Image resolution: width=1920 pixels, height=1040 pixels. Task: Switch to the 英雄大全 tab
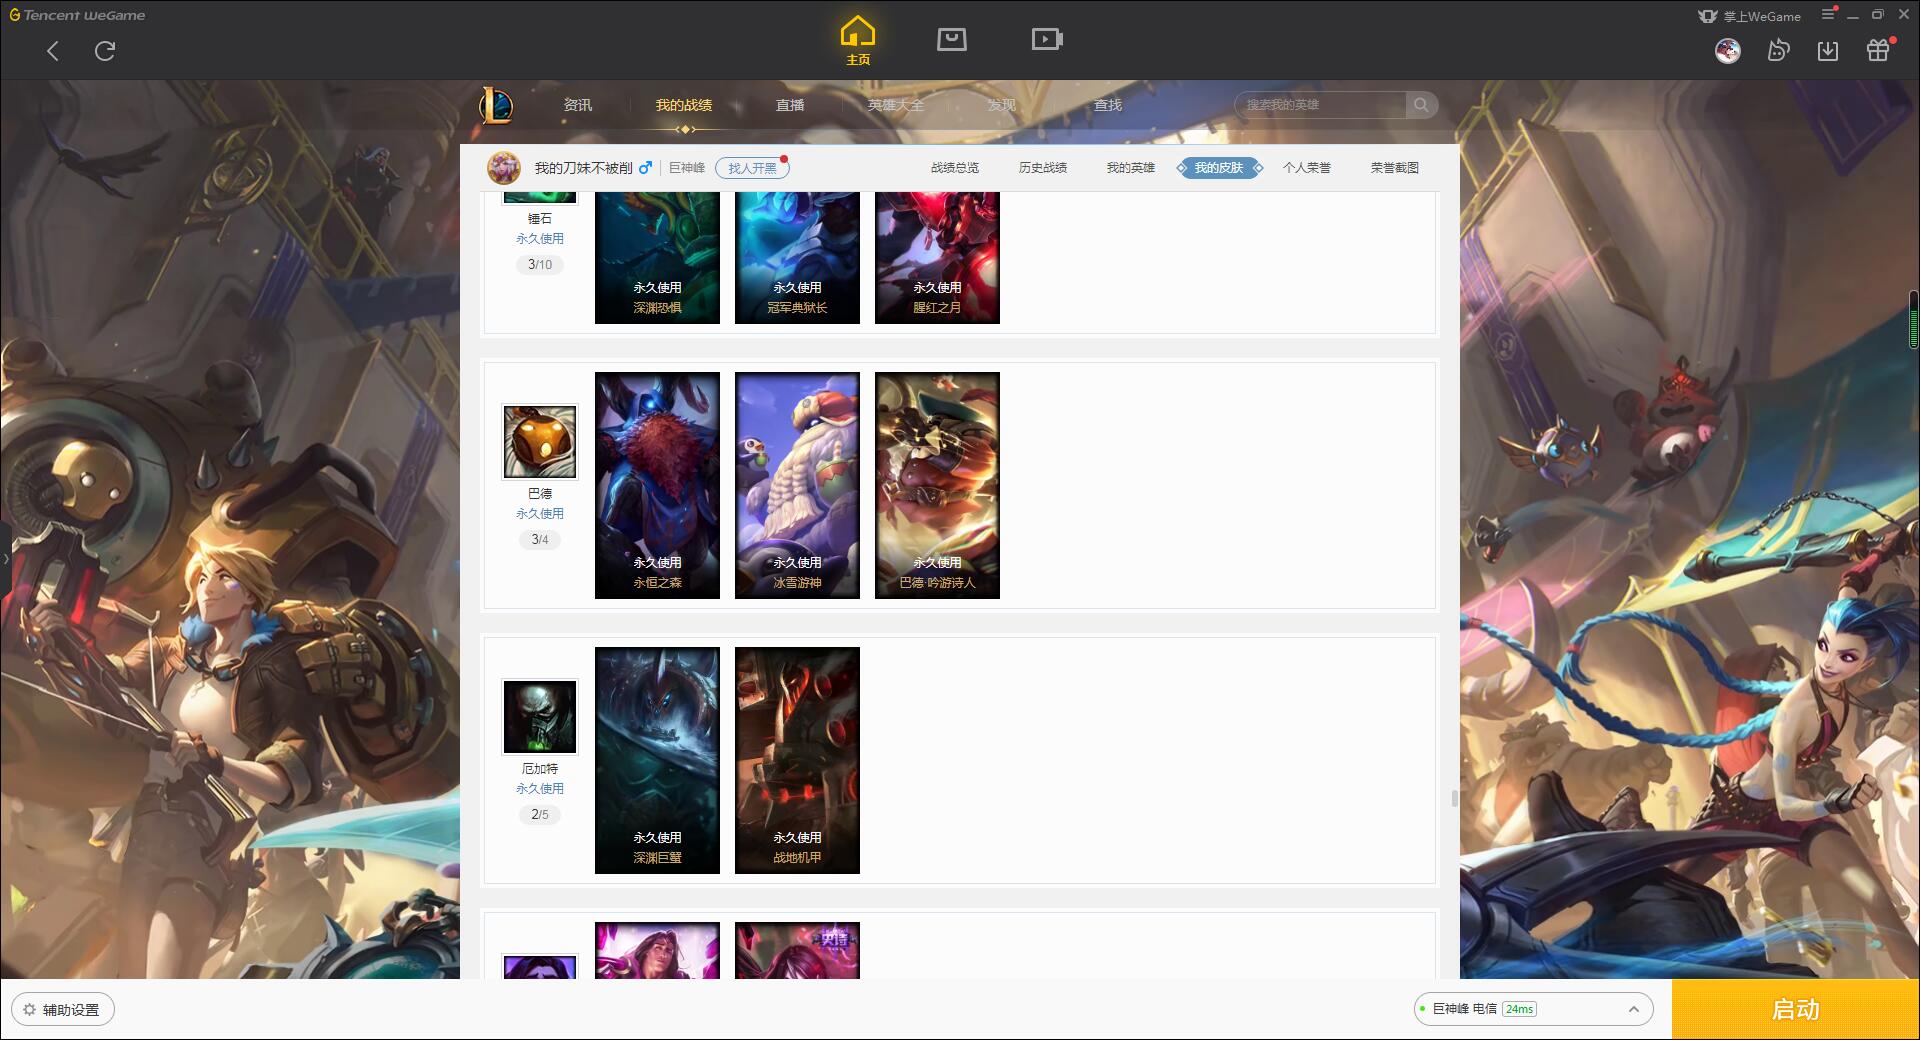[896, 105]
